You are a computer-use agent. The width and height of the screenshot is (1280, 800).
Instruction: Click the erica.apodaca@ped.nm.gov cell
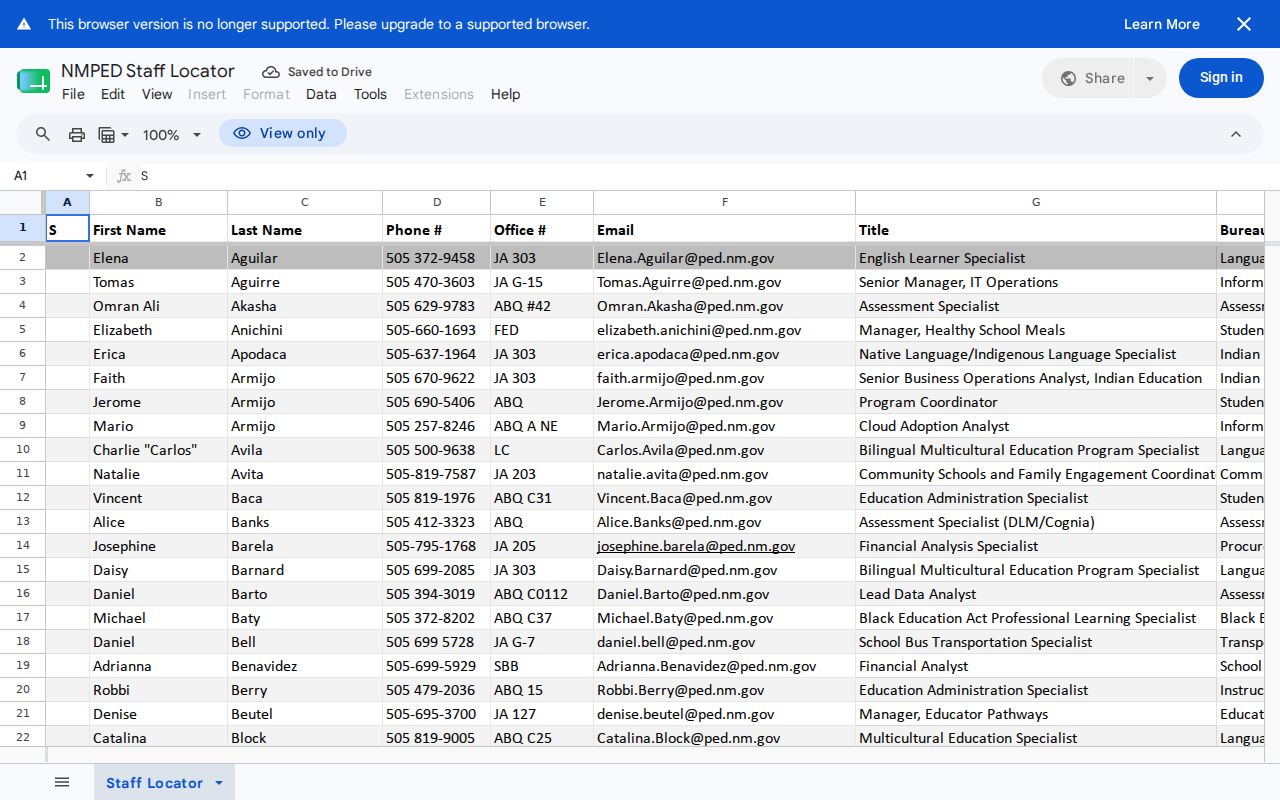[724, 354]
